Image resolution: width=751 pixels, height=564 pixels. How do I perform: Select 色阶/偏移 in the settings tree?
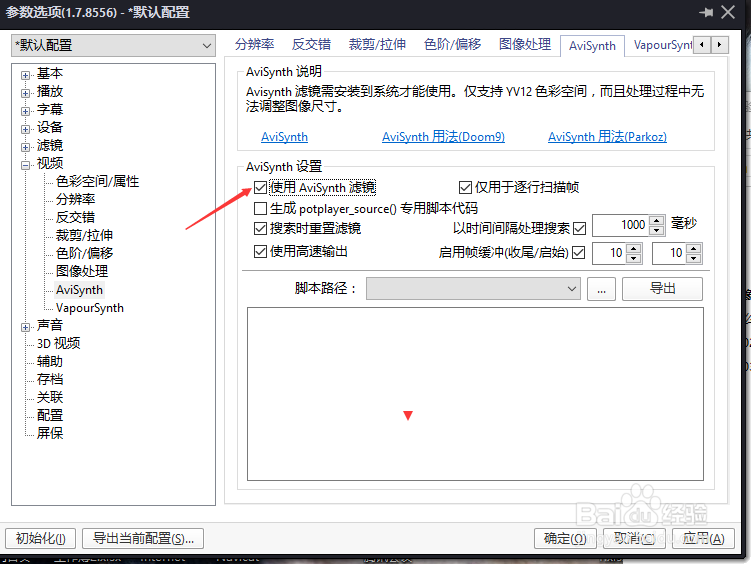84,253
